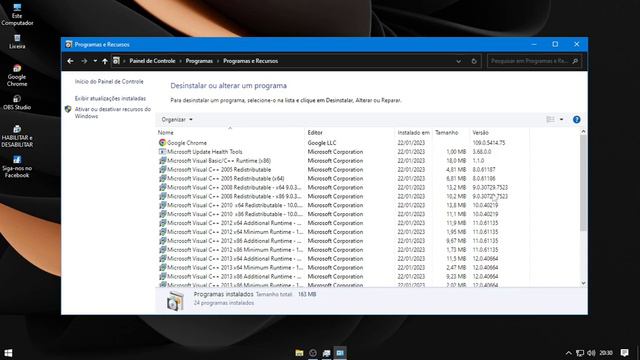Click the active Control Panel taskbar icon
640x360 pixels.
[x=340, y=353]
